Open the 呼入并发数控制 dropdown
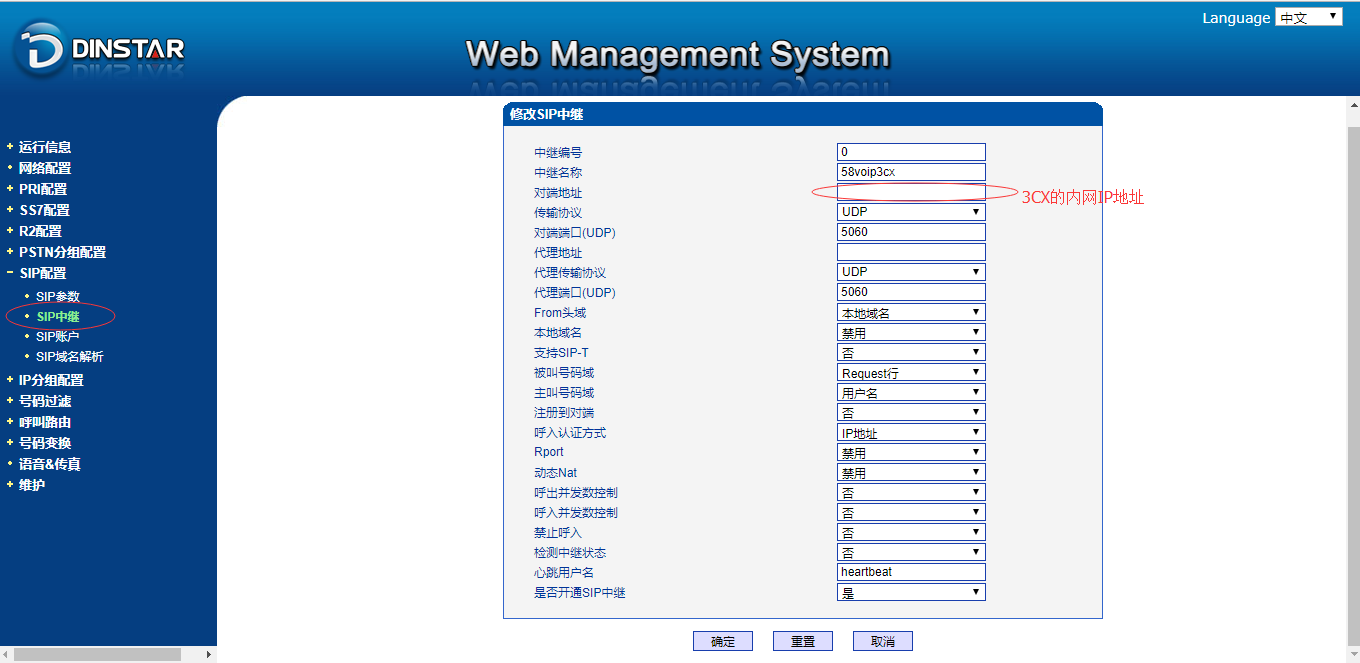The height and width of the screenshot is (663, 1360). click(911, 512)
